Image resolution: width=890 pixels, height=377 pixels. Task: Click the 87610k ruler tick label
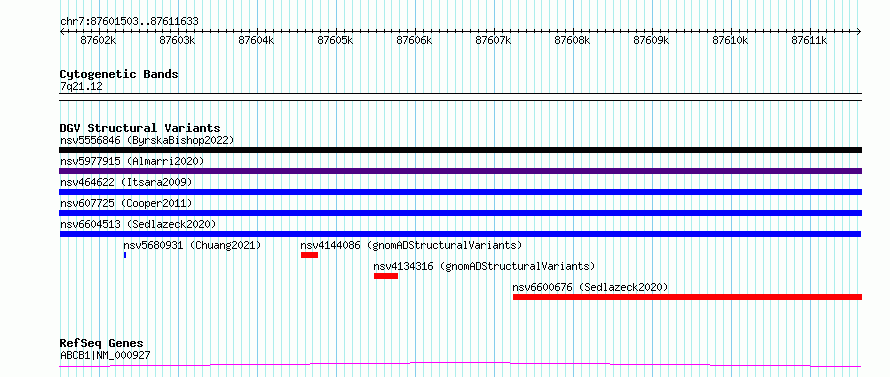tap(731, 40)
